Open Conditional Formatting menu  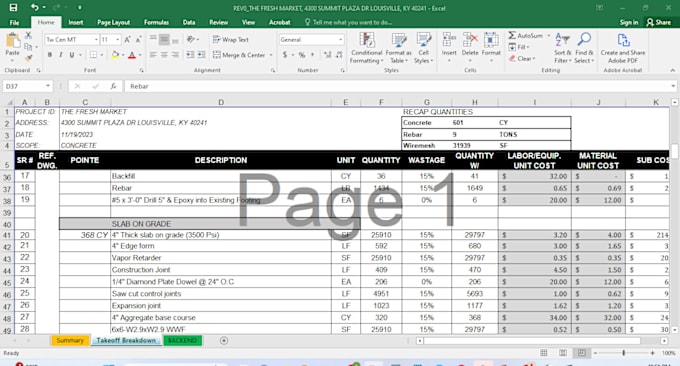click(366, 48)
